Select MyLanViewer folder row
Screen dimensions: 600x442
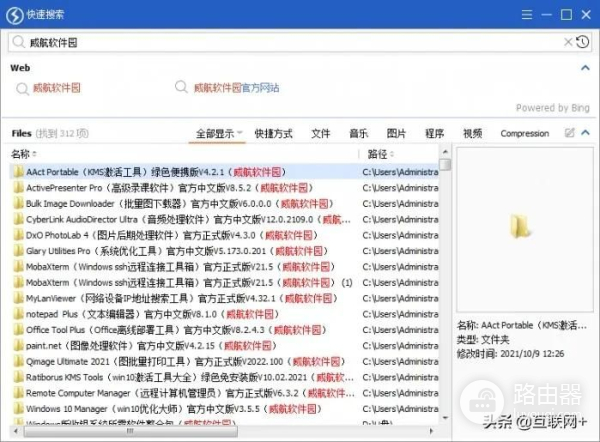point(225,298)
